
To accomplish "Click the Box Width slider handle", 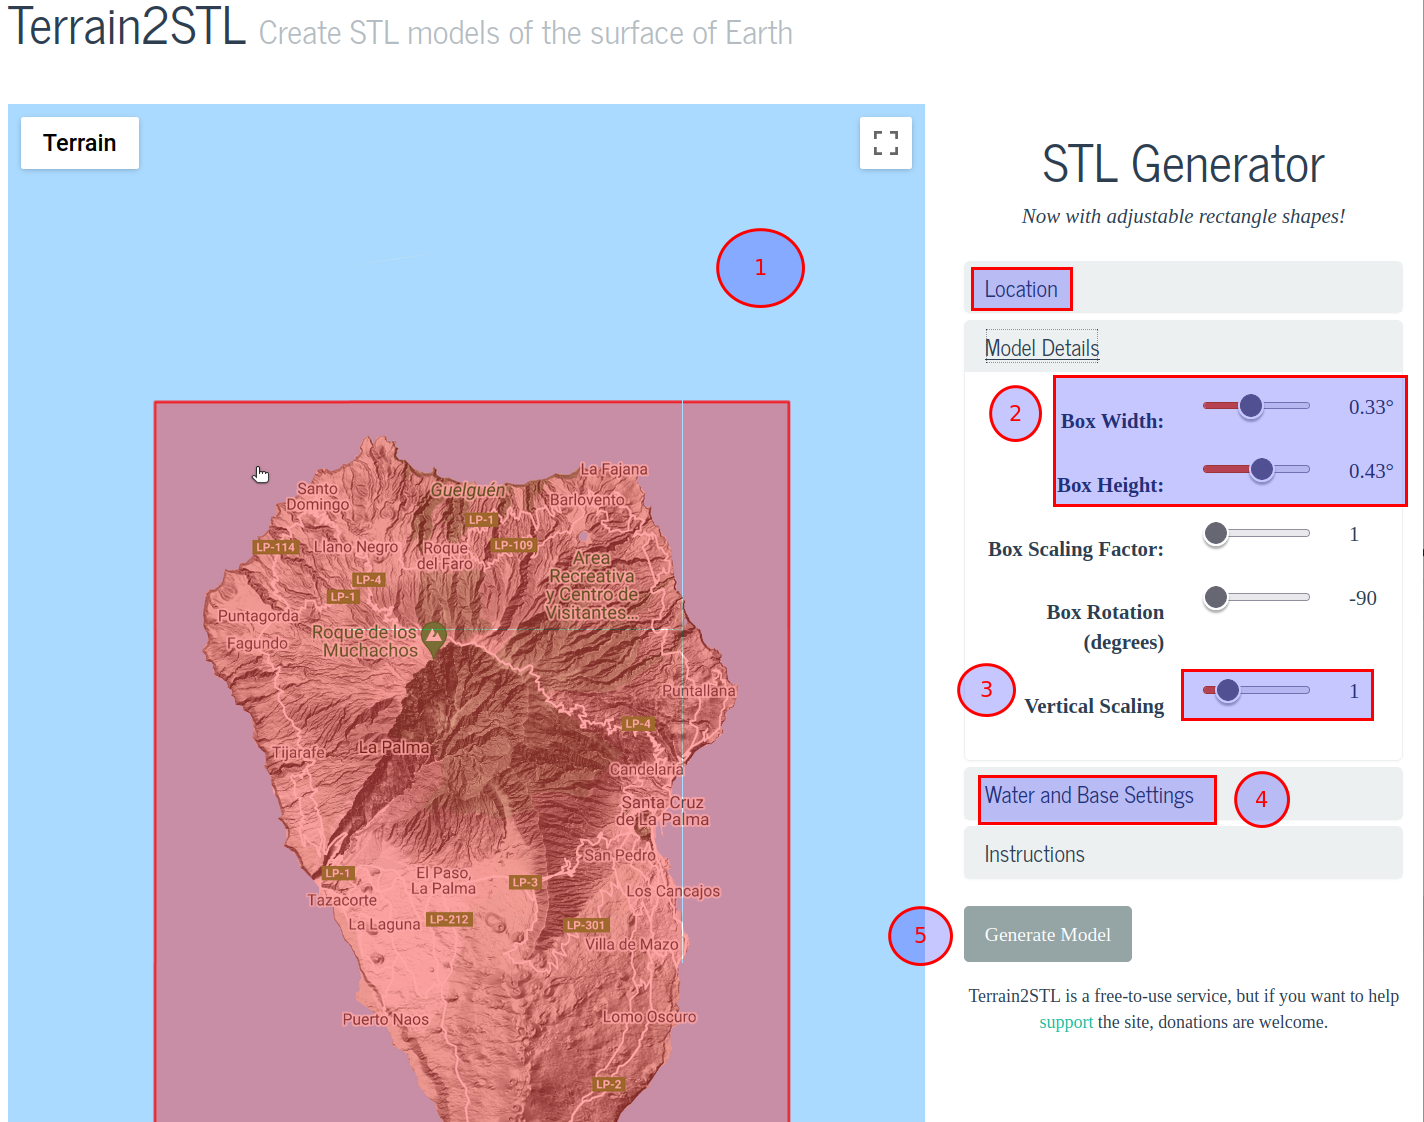I will click(1250, 406).
